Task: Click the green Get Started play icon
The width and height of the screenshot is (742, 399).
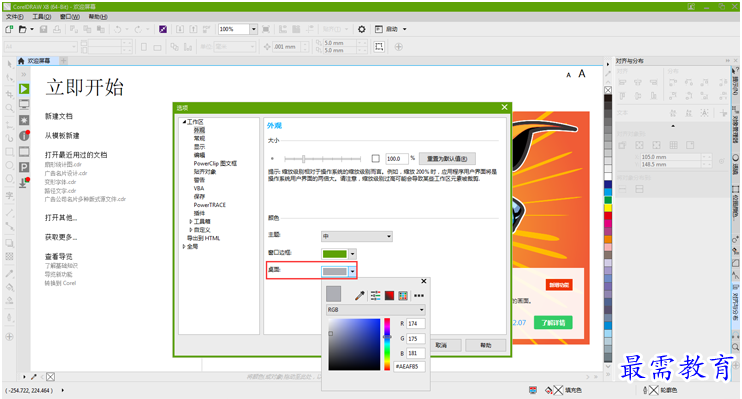Action: (24, 89)
